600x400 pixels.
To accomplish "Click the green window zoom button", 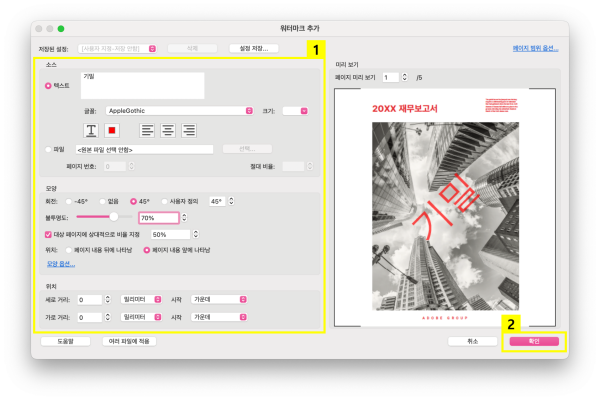I will pyautogui.click(x=61, y=29).
